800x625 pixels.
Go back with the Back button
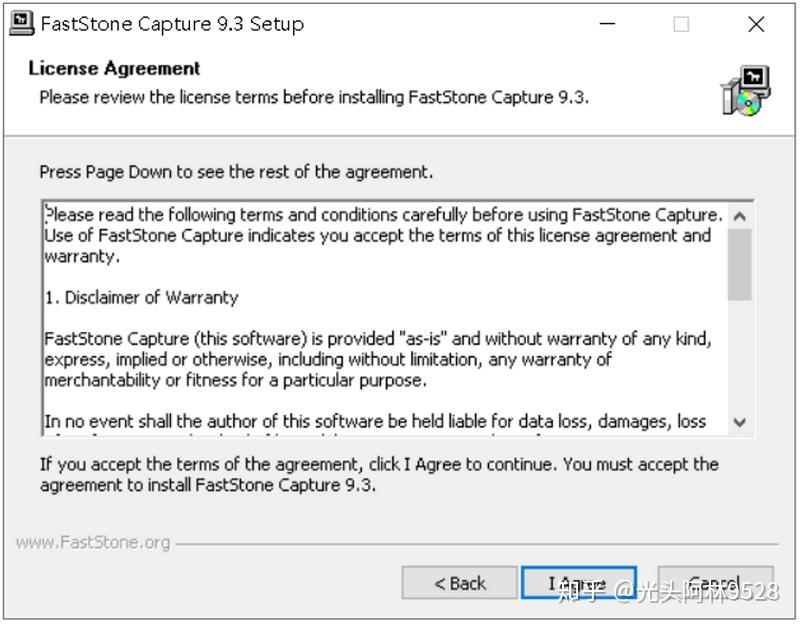[x=459, y=584]
